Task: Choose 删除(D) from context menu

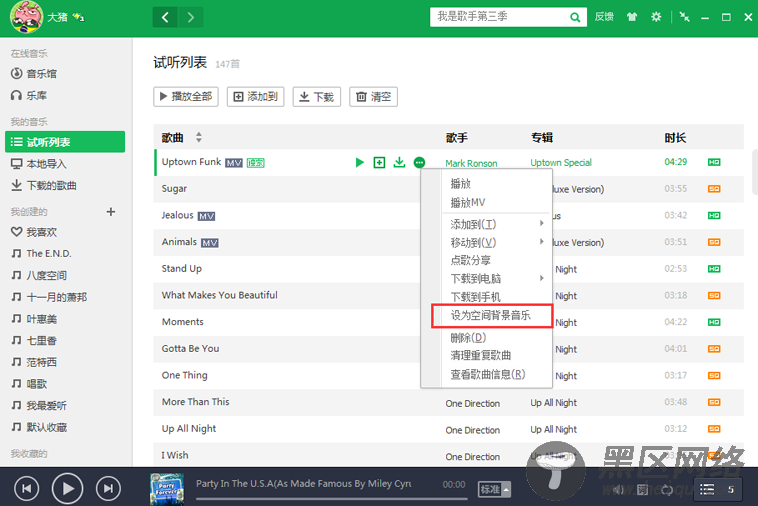Action: [x=497, y=337]
